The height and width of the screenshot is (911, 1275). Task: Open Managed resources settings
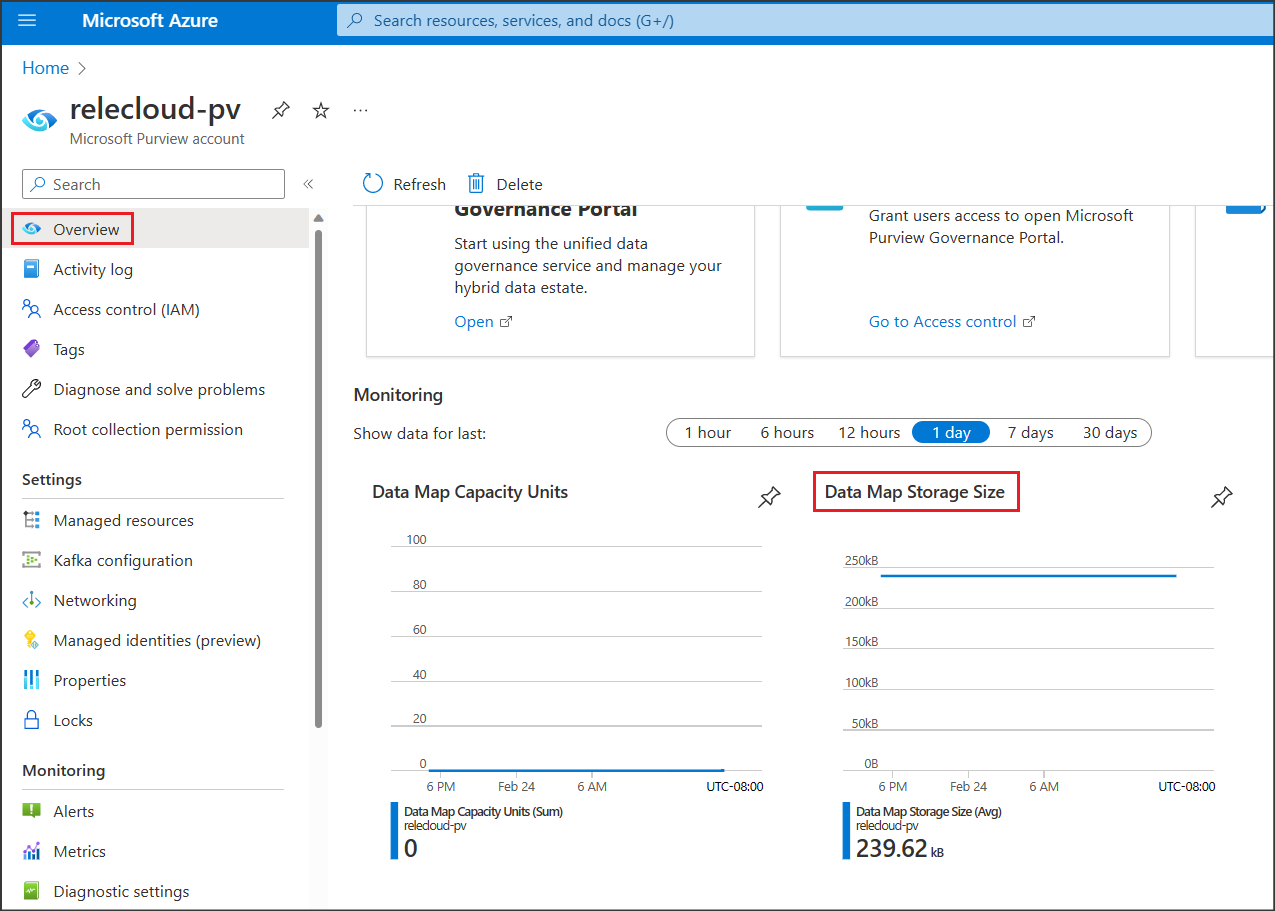(123, 520)
